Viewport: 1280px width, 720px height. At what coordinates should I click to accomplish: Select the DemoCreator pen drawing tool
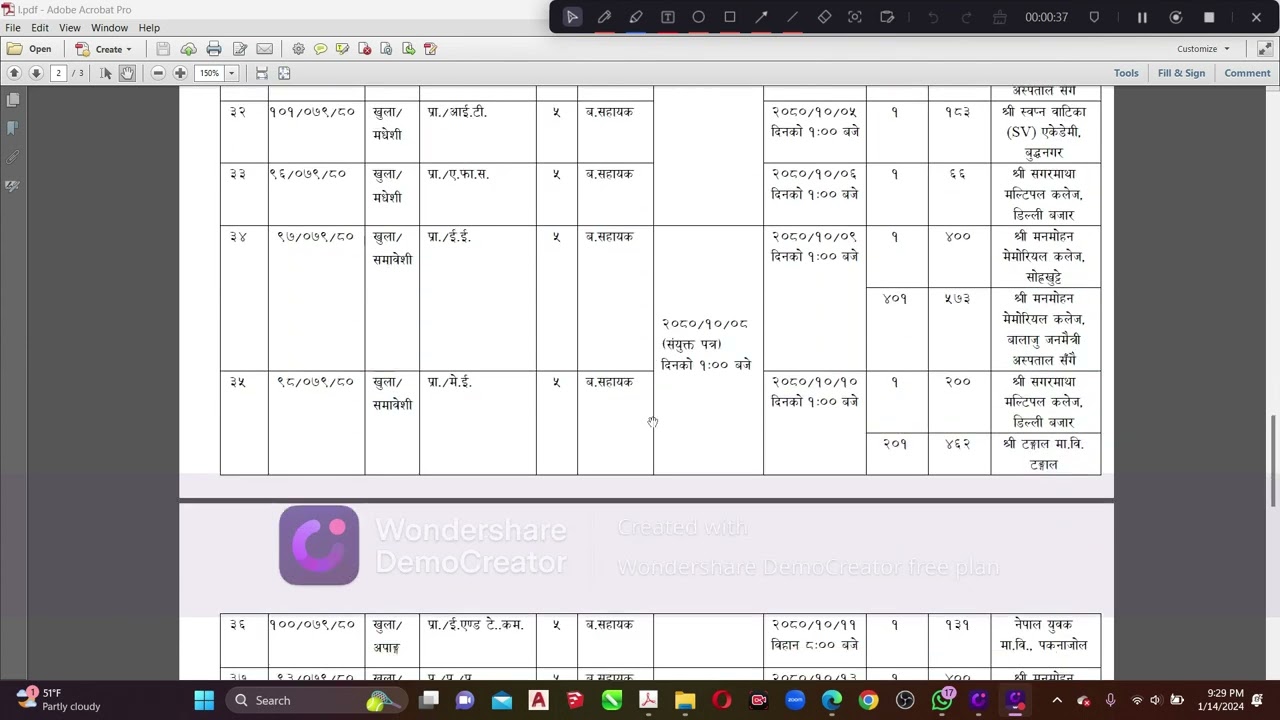[x=604, y=17]
